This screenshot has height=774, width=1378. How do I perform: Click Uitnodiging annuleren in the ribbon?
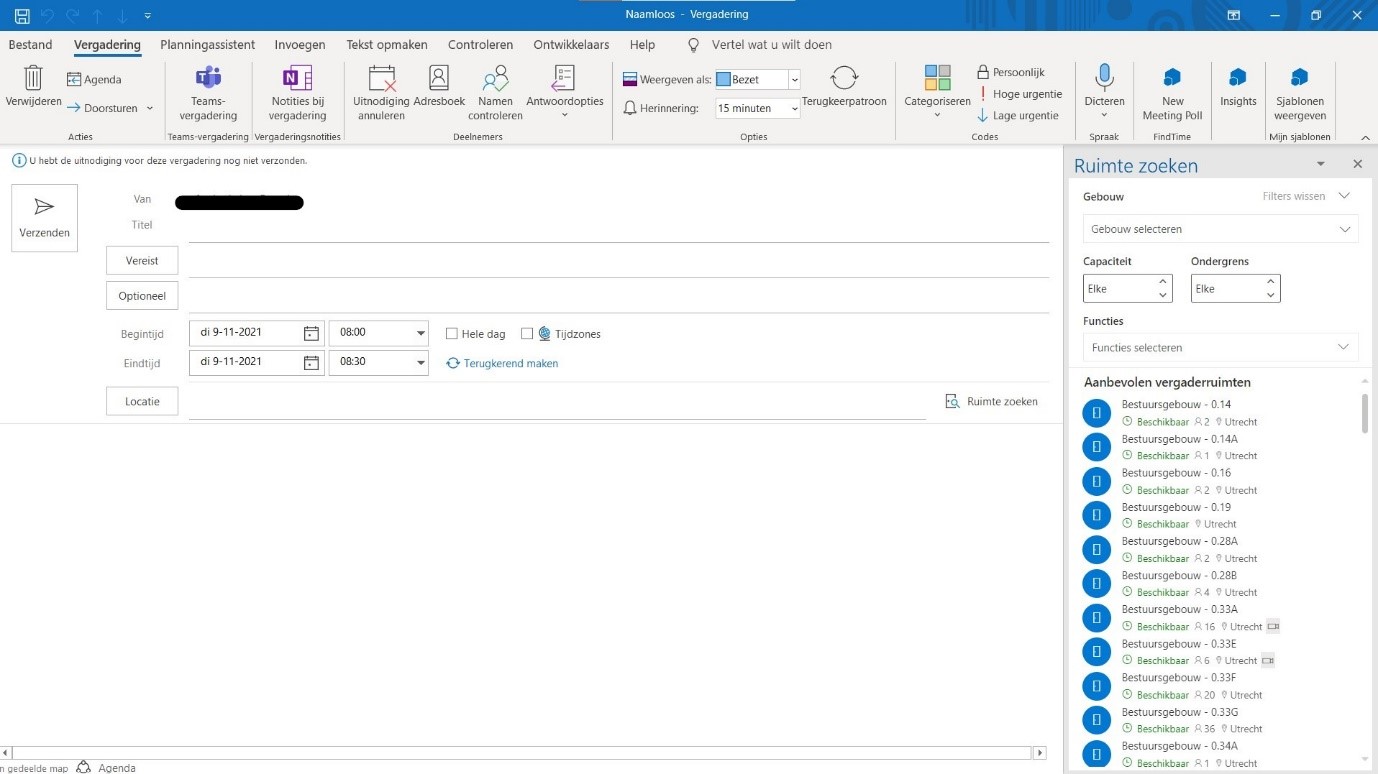click(381, 80)
